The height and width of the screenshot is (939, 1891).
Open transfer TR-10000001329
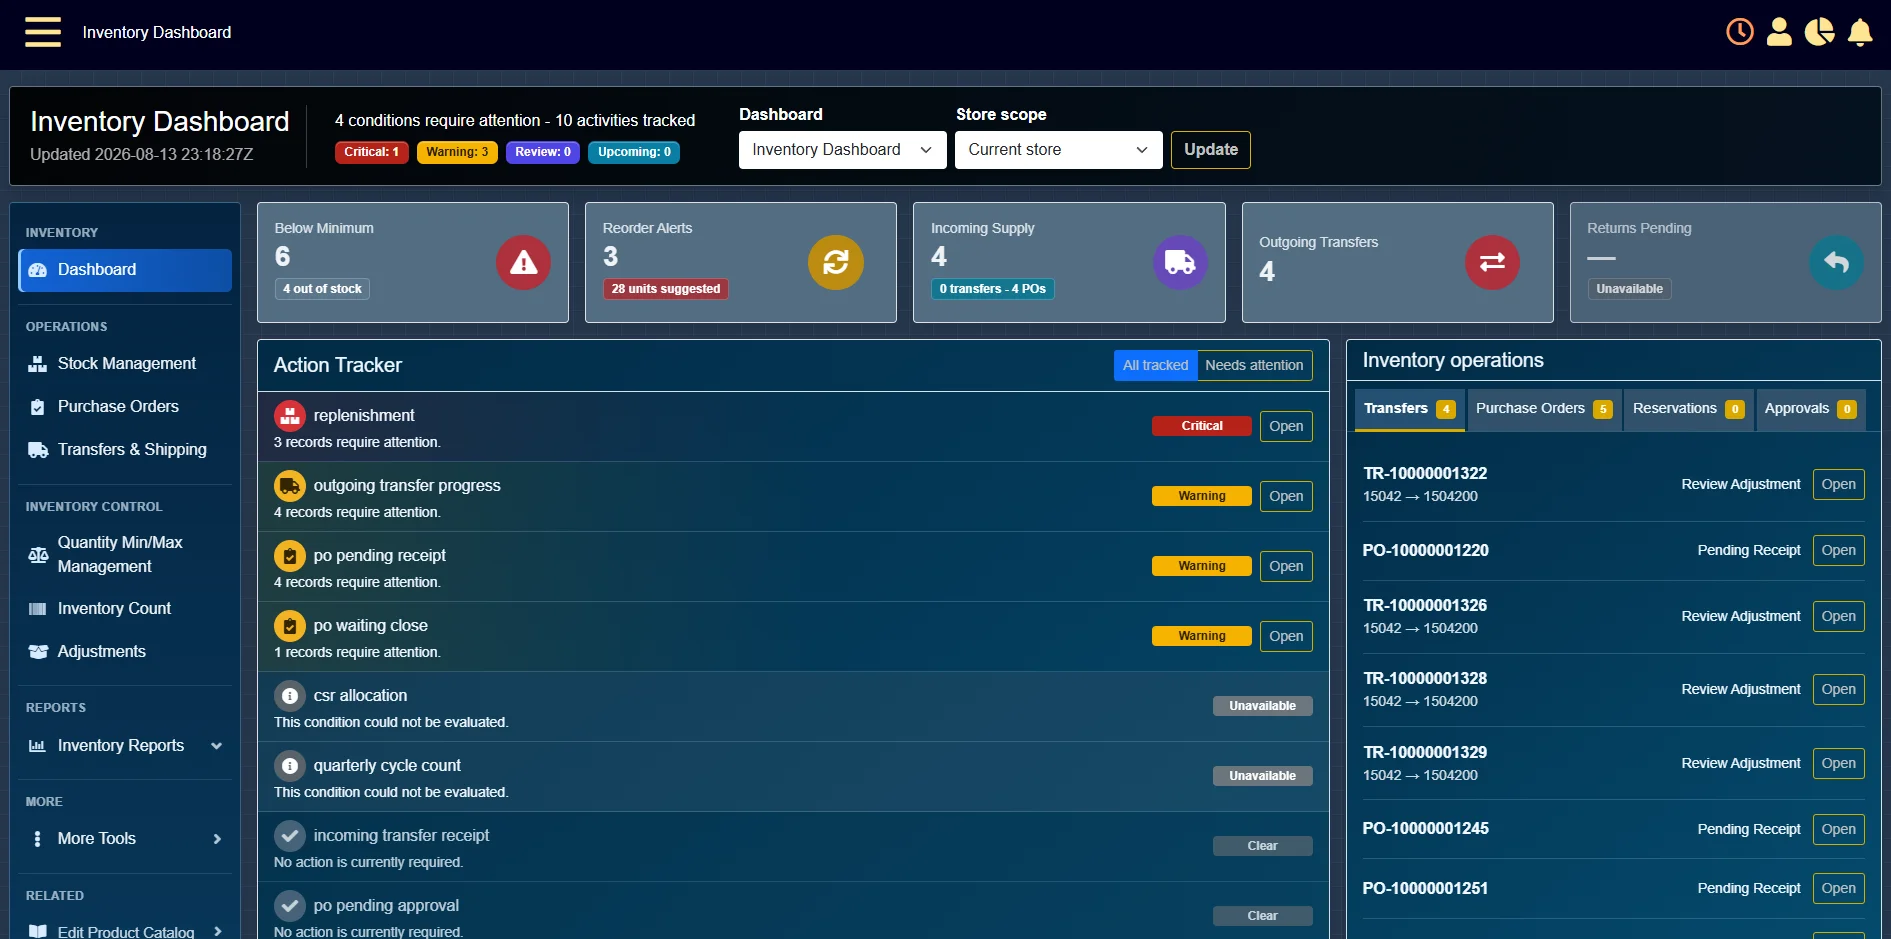[x=1838, y=763]
